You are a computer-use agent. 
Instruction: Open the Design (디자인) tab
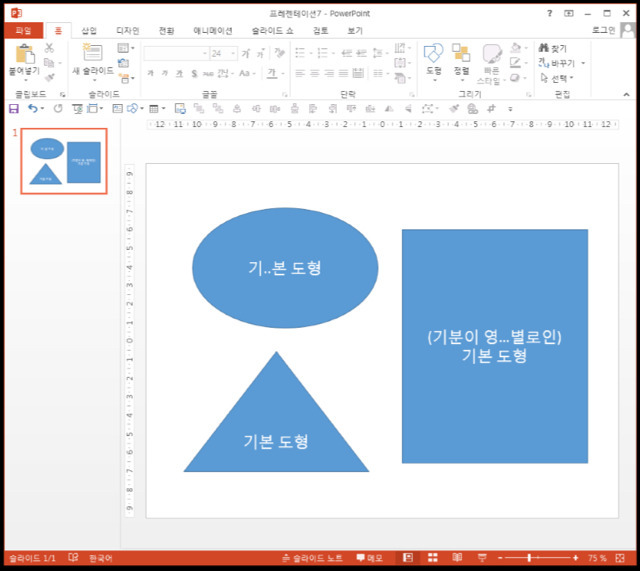(127, 31)
